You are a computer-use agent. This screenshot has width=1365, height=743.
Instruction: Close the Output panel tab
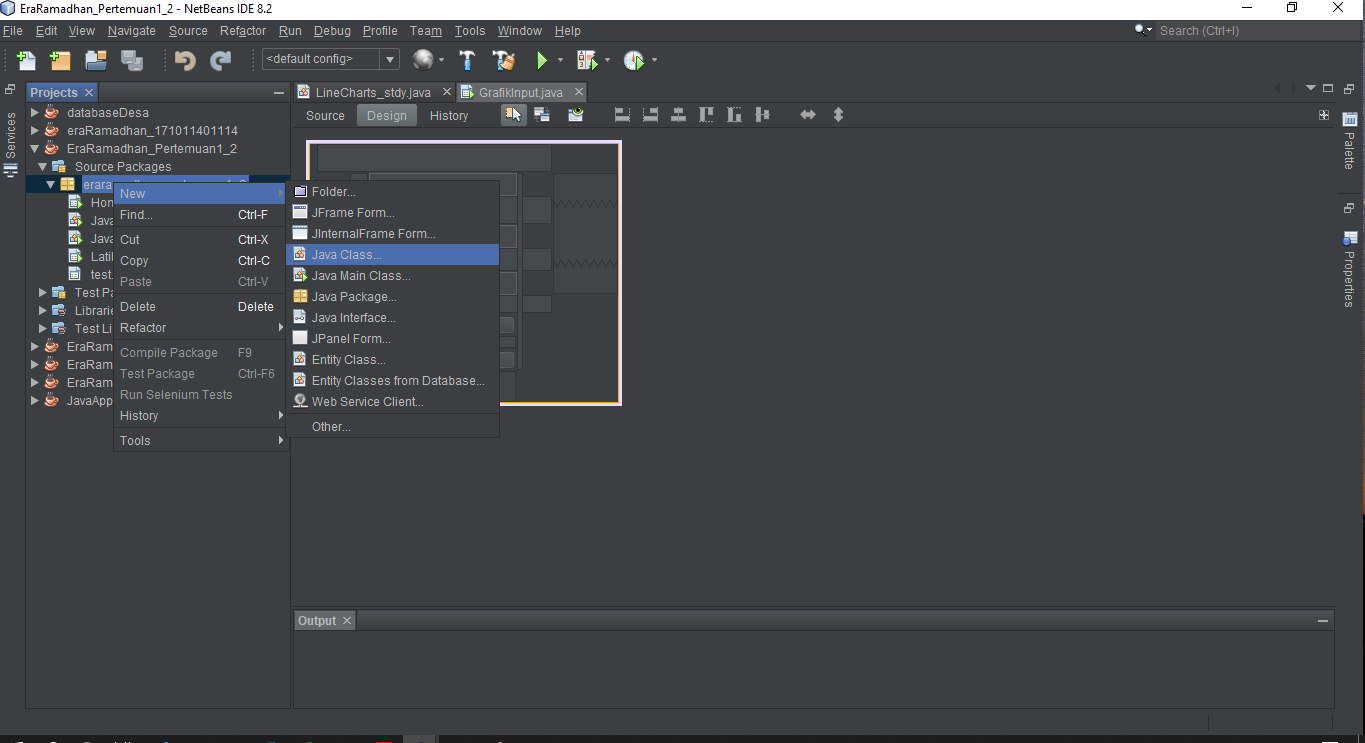[x=347, y=621]
